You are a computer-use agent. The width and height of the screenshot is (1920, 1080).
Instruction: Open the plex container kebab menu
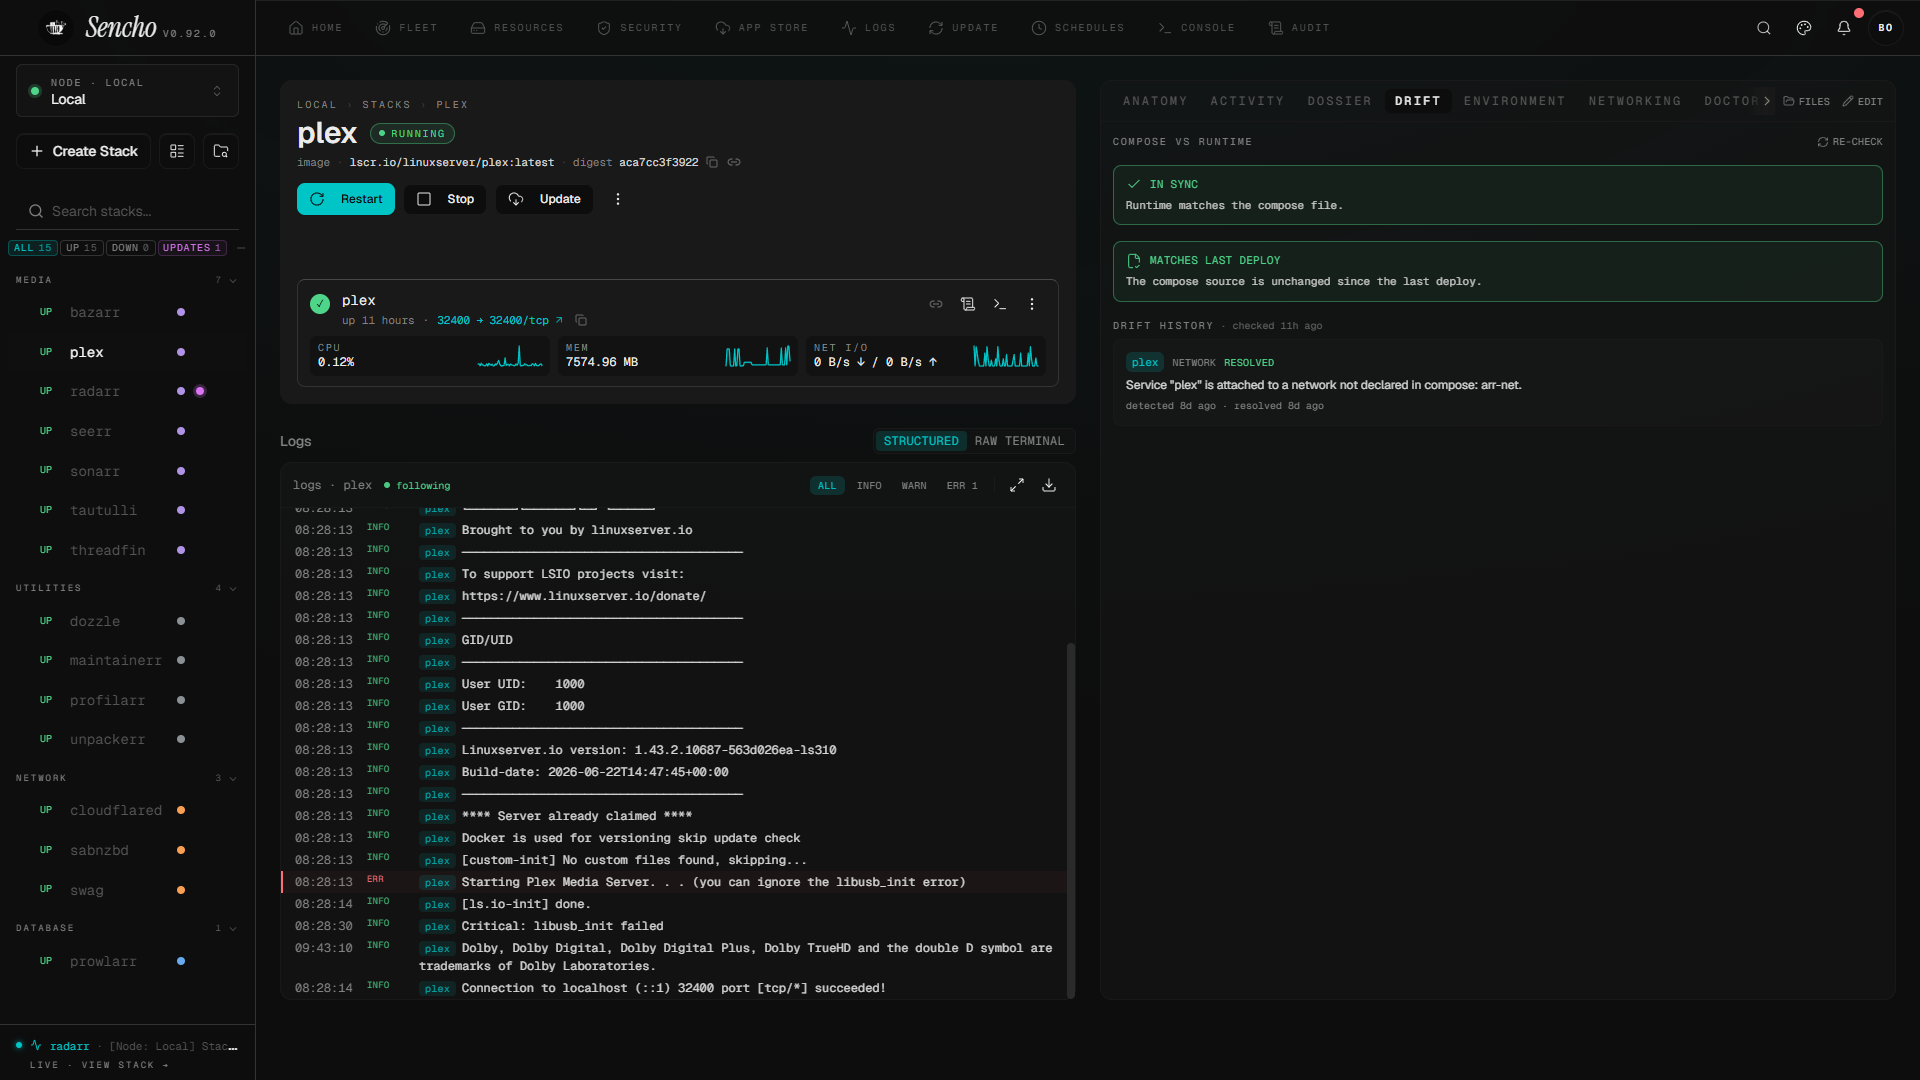coord(1032,304)
